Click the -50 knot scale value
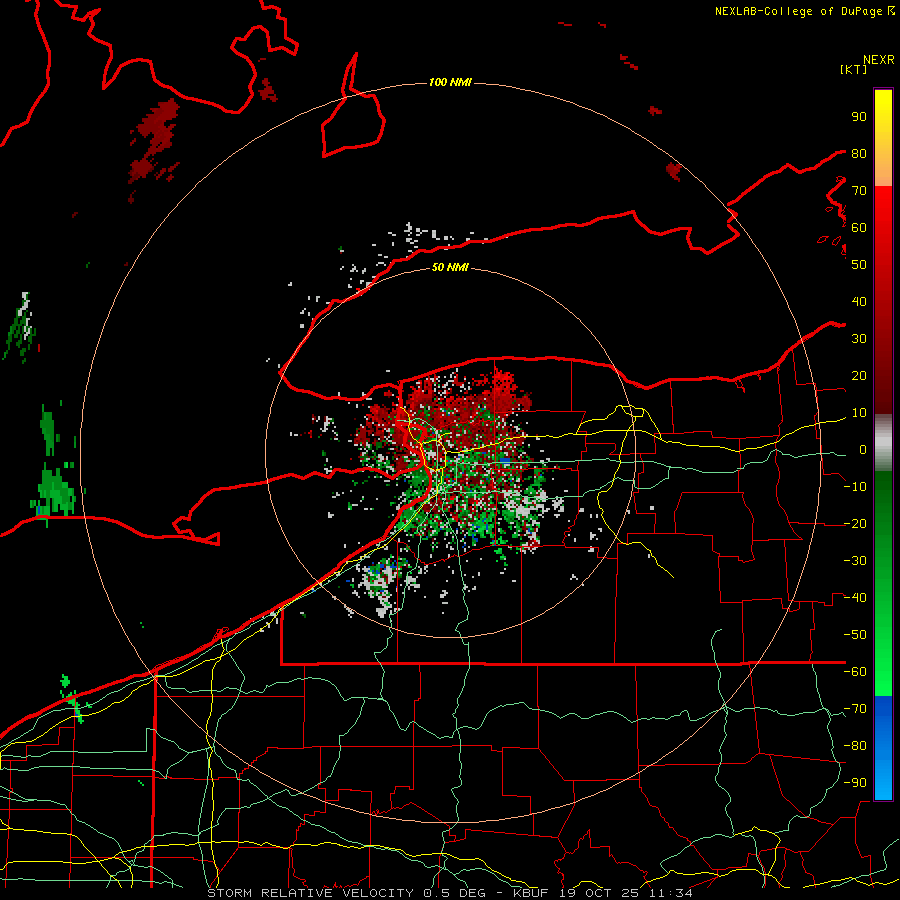Screen dimensions: 900x900 coord(855,635)
